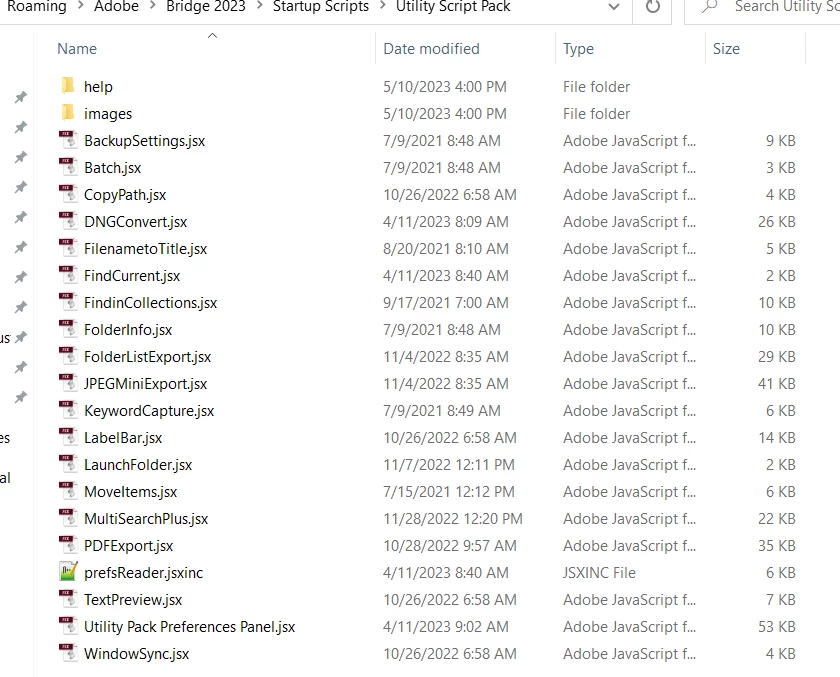
Task: Expand the chevron after Roaming breadcrumb
Action: click(x=80, y=6)
